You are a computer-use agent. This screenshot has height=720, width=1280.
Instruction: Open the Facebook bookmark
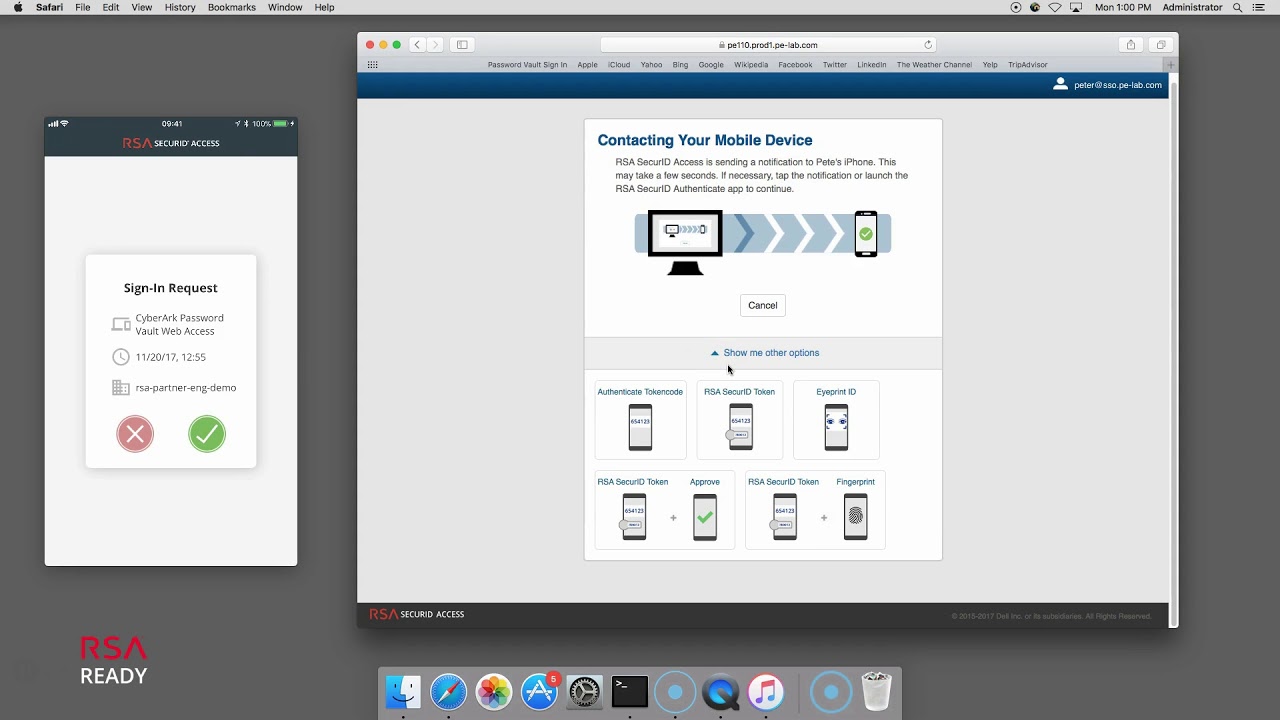[795, 65]
